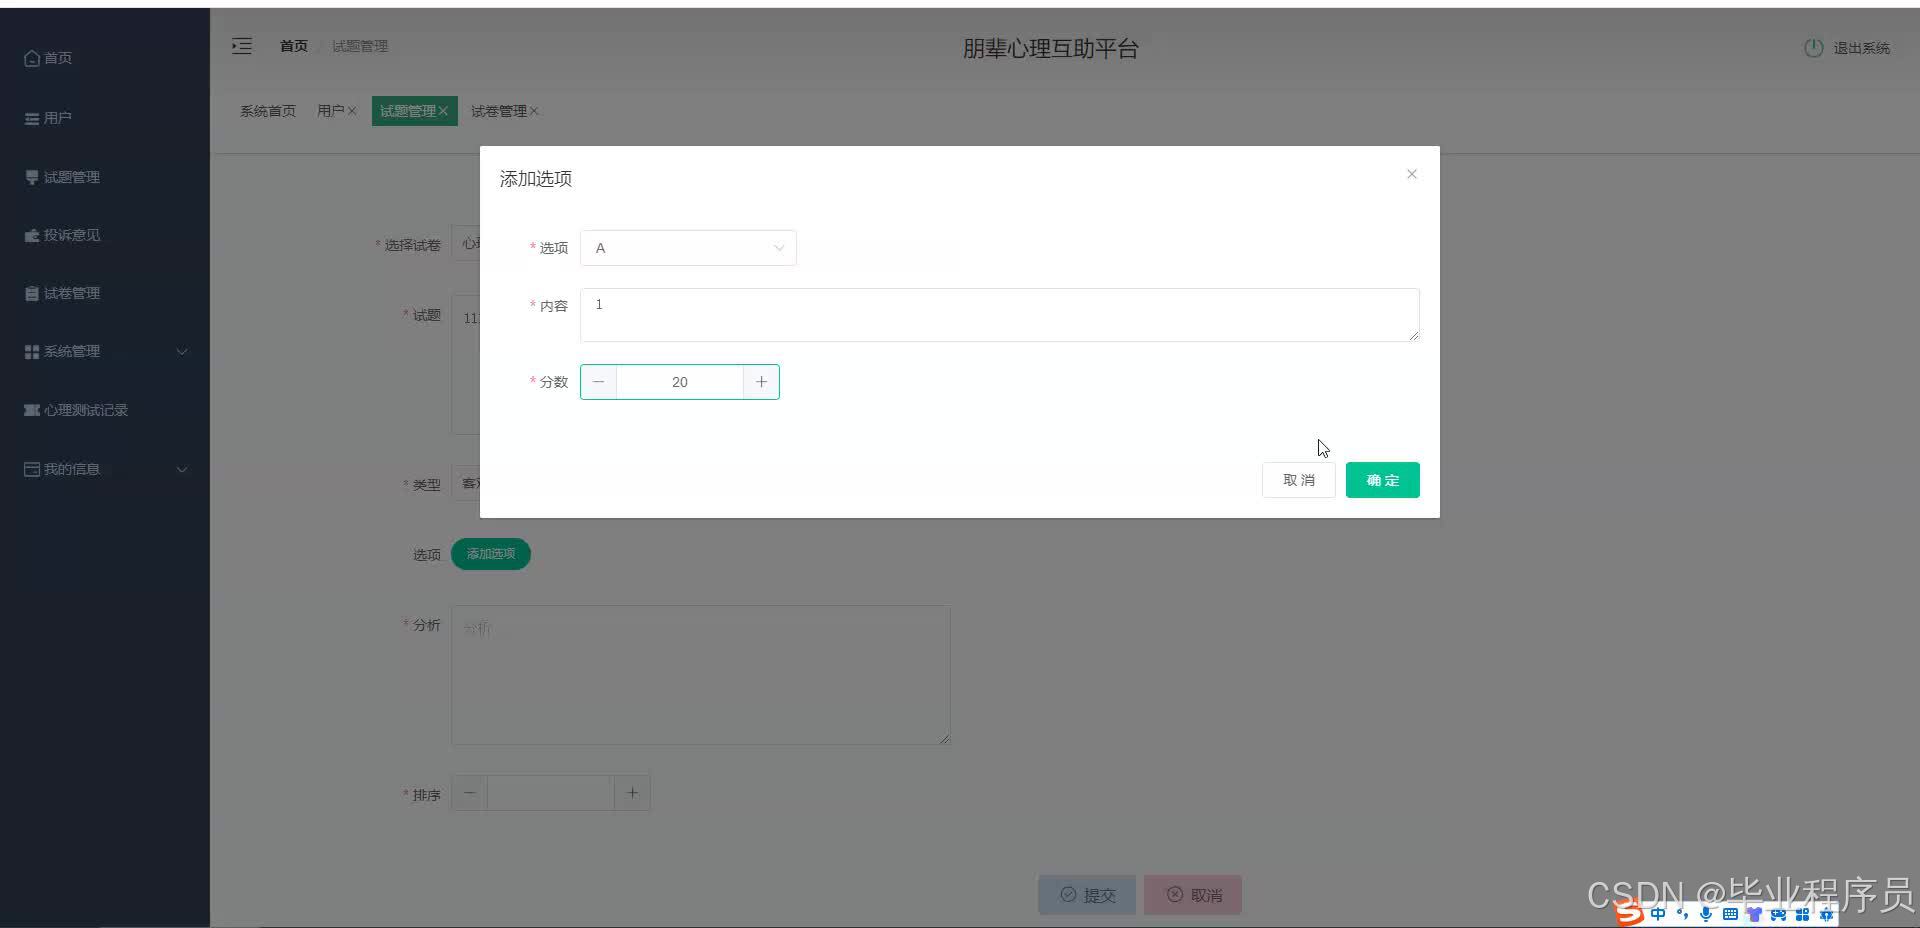This screenshot has height=928, width=1920.
Task: Click the last icon in IME bar
Action: [1826, 914]
